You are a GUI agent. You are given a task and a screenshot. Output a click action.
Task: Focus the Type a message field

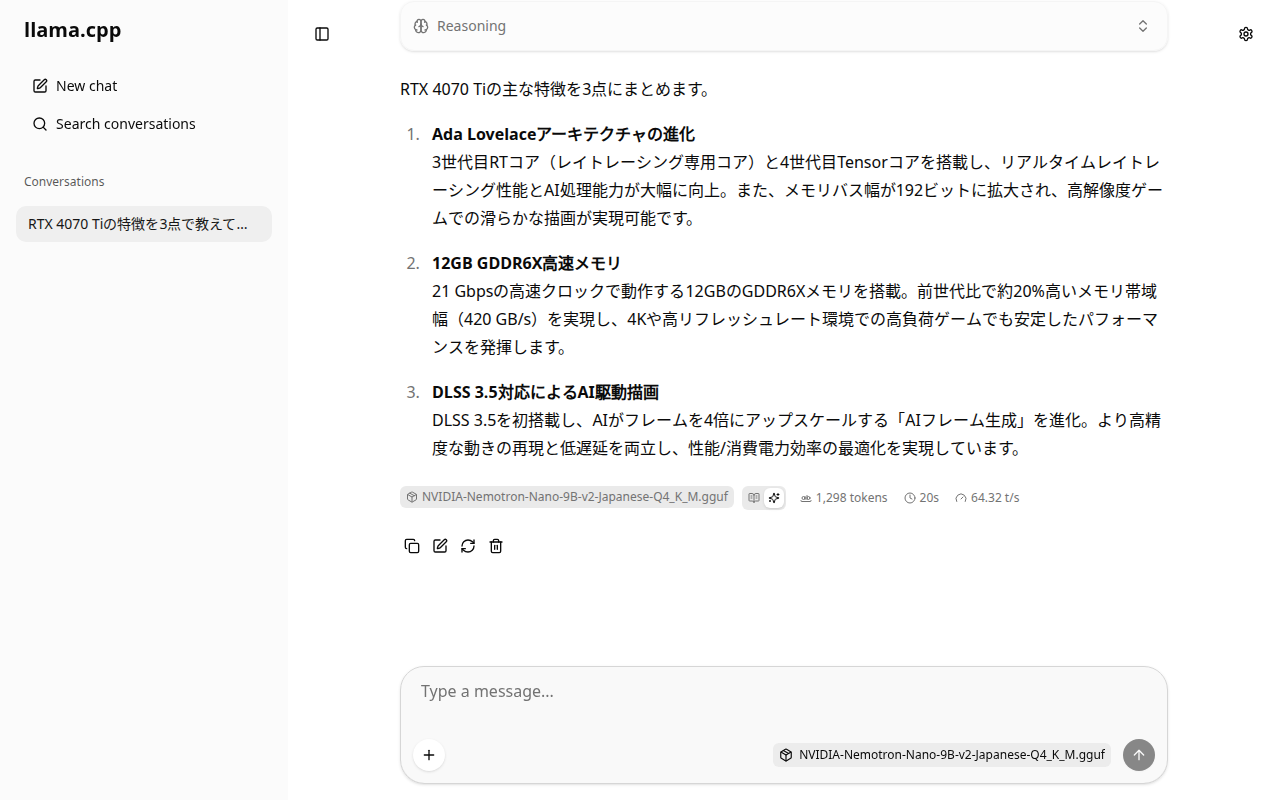coord(784,692)
